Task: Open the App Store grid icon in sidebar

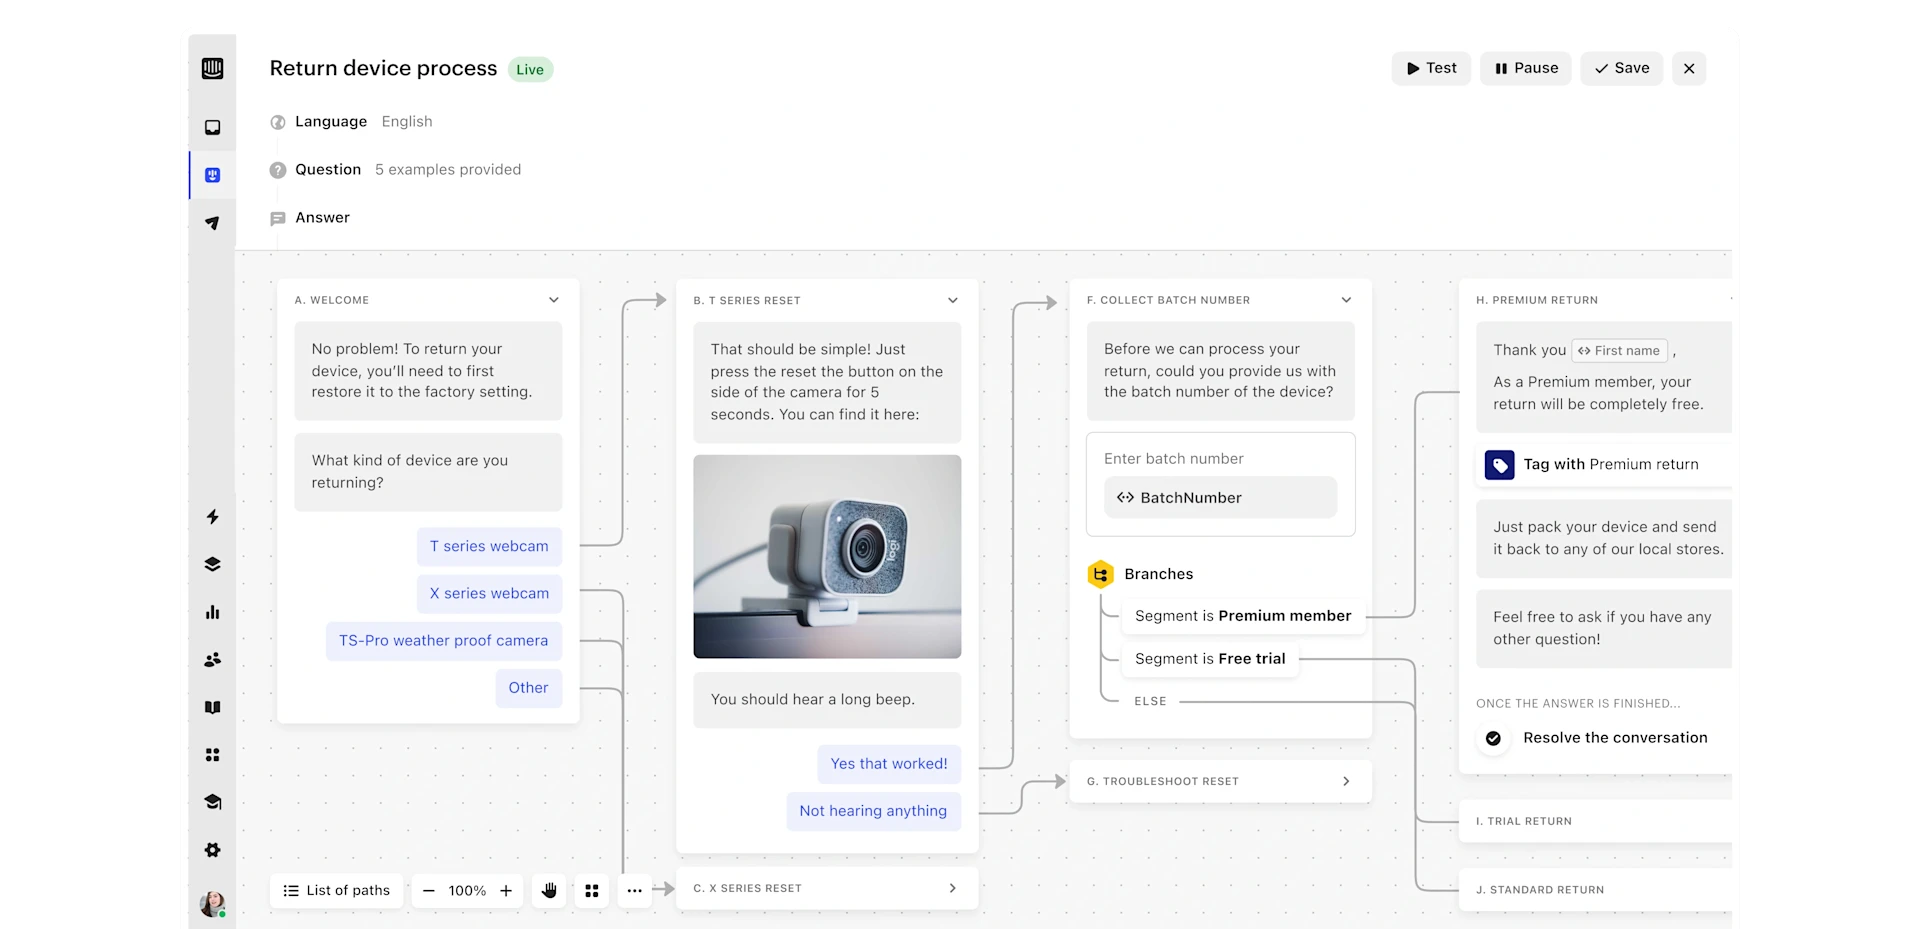Action: 212,755
